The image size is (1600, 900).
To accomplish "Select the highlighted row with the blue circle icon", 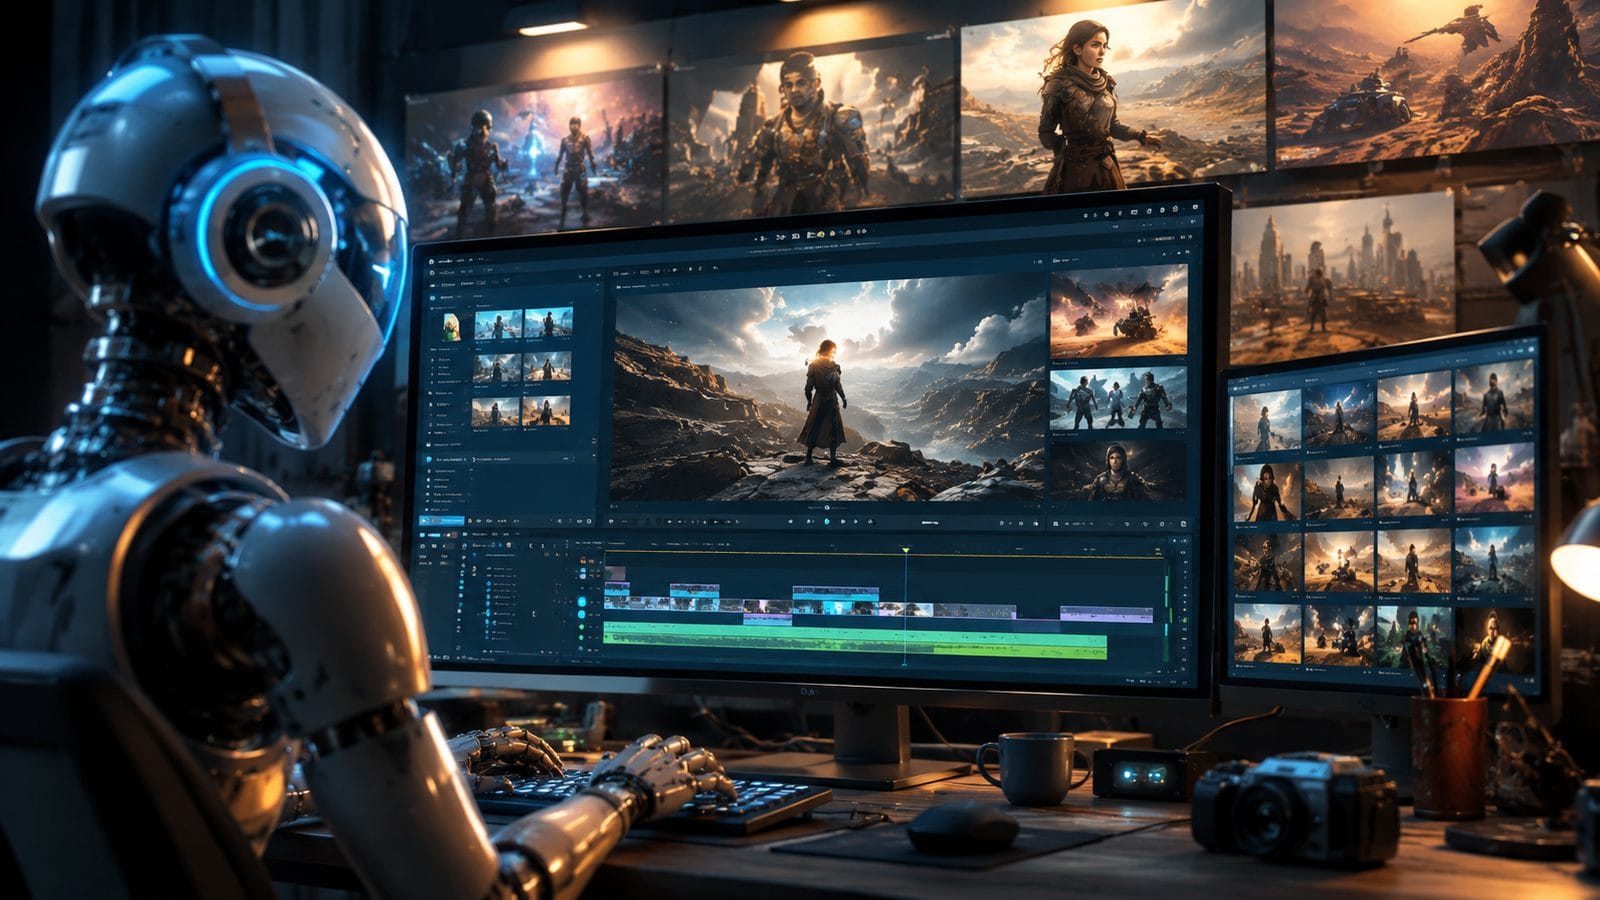I will pyautogui.click(x=510, y=459).
